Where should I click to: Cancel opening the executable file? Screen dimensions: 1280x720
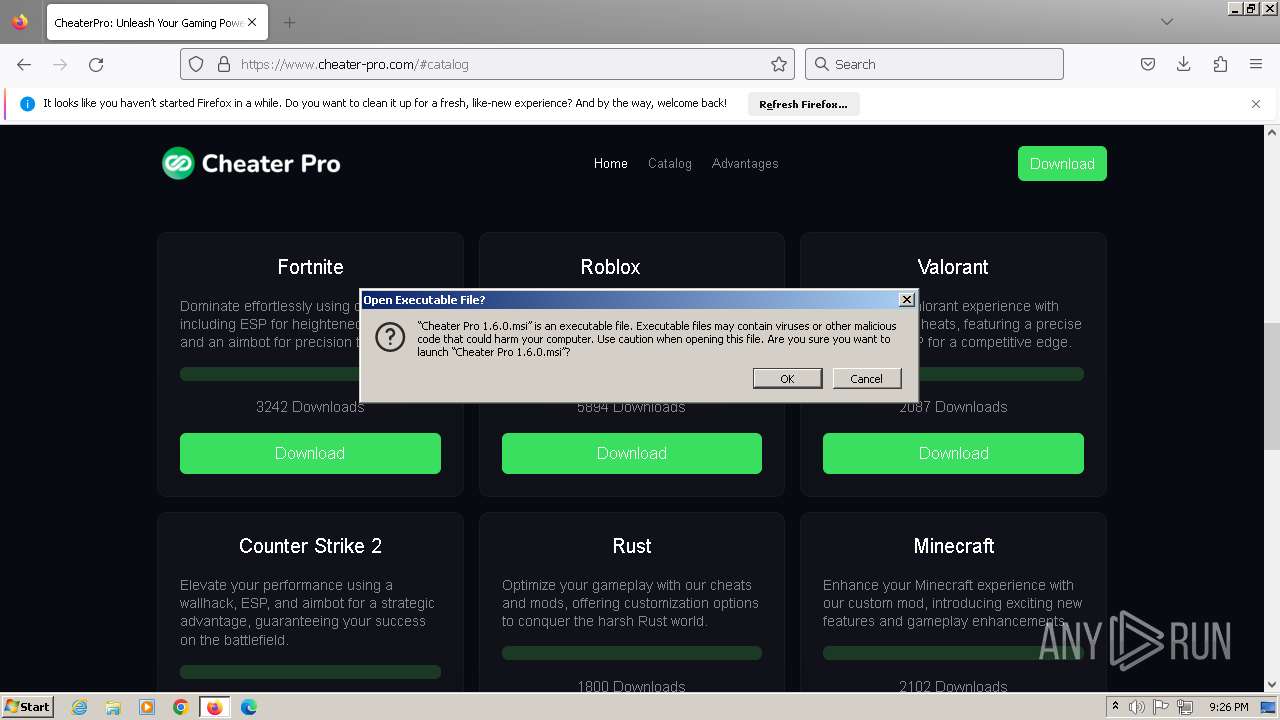click(x=866, y=378)
